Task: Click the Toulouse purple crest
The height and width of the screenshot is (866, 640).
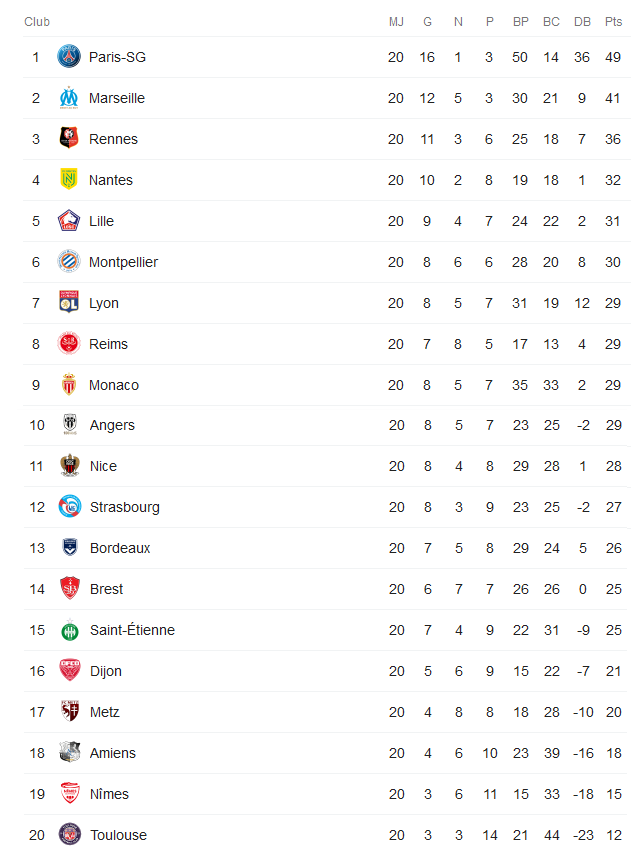Action: pyautogui.click(x=70, y=834)
